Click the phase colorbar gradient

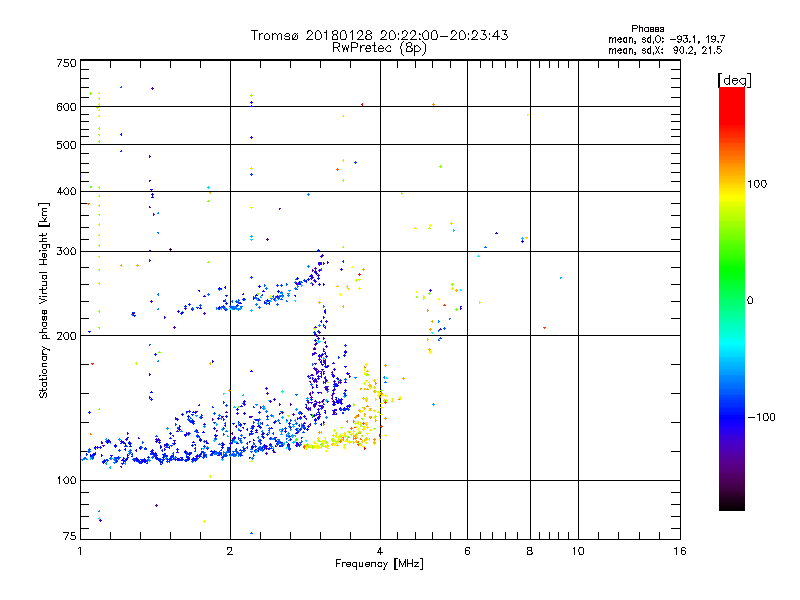732,298
